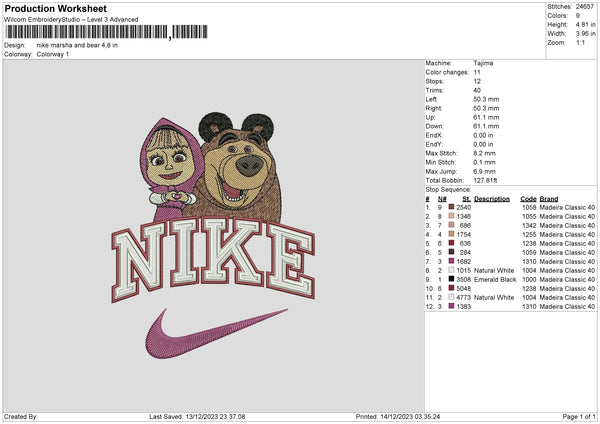Click the Max Stitch value 8.2 mm
The height and width of the screenshot is (424, 600).
point(484,153)
